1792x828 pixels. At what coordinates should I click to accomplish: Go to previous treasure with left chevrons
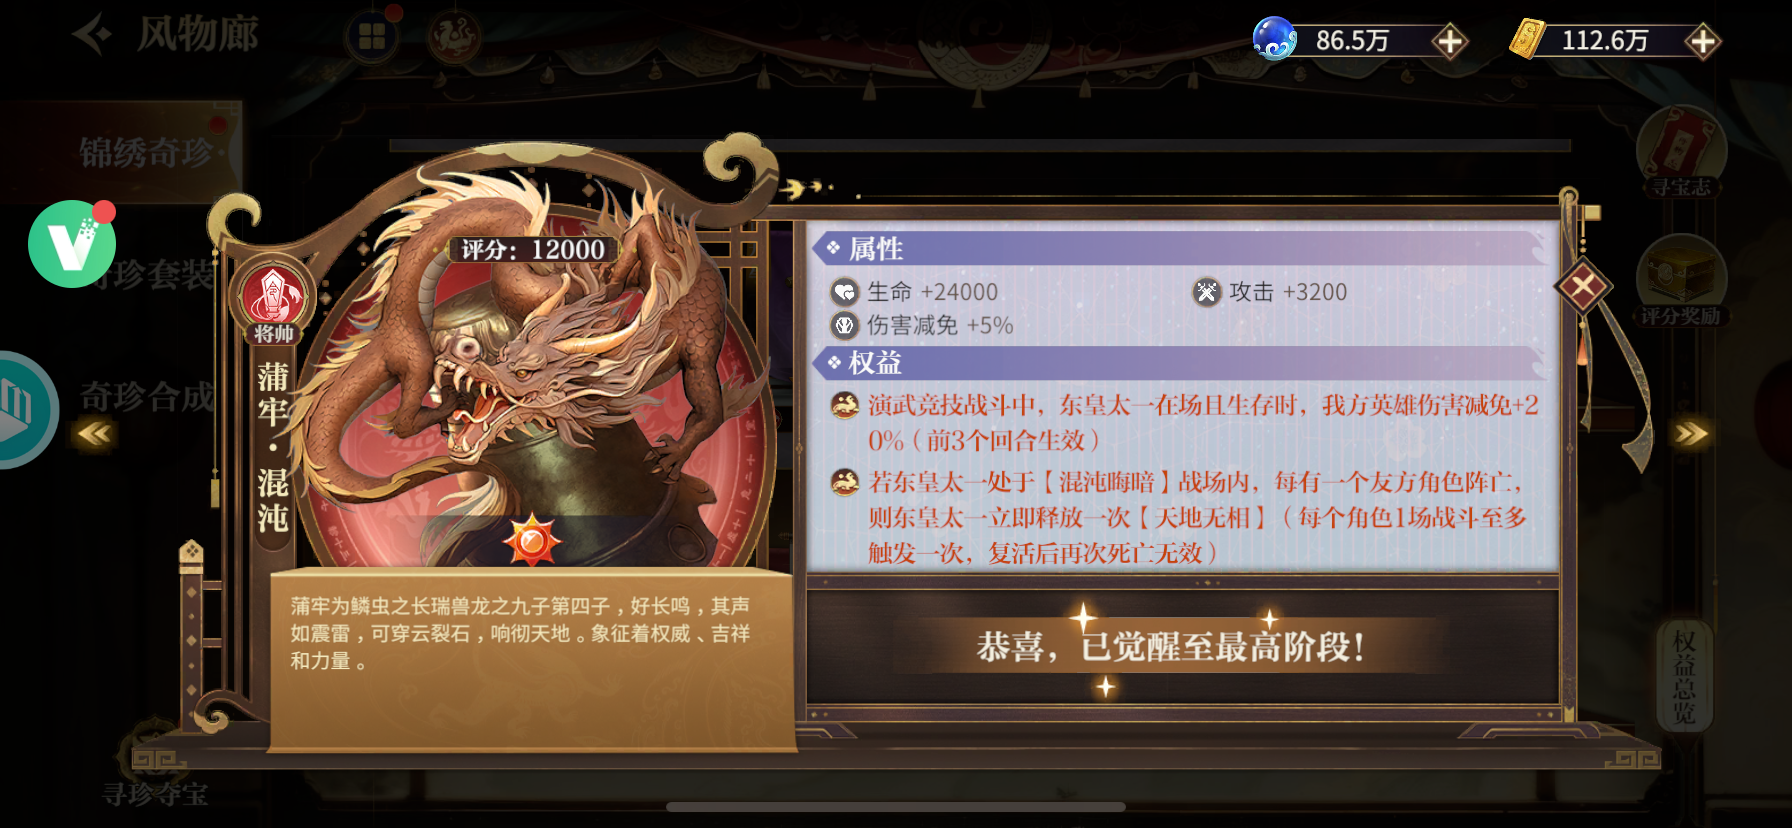click(x=95, y=433)
